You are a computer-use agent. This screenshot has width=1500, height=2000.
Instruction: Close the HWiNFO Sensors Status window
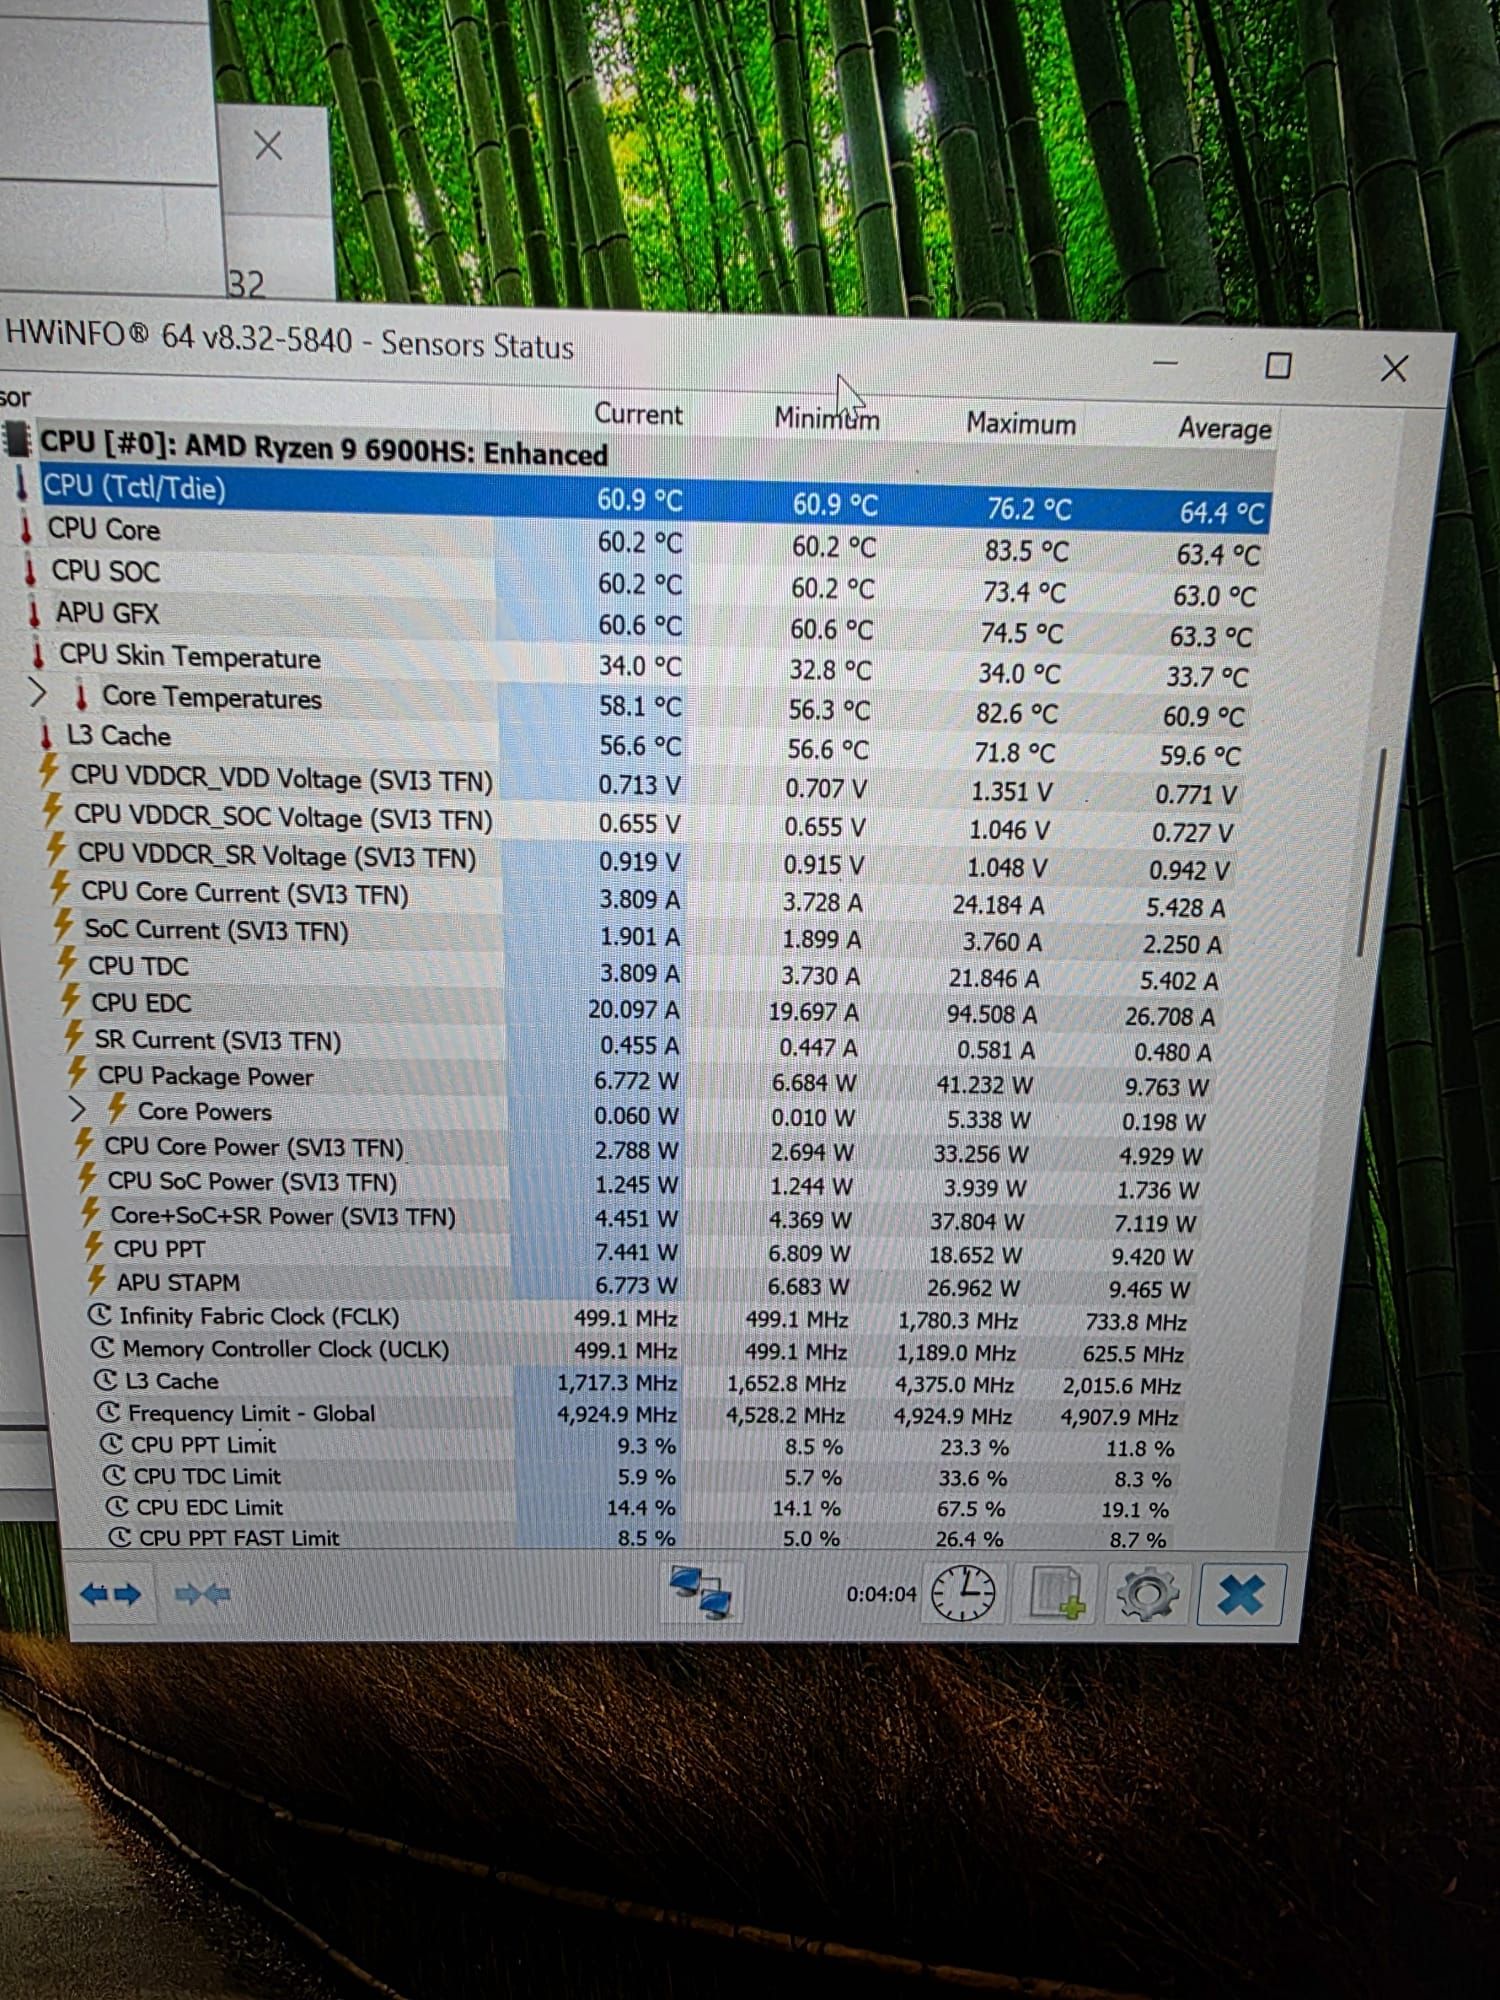pos(1394,369)
